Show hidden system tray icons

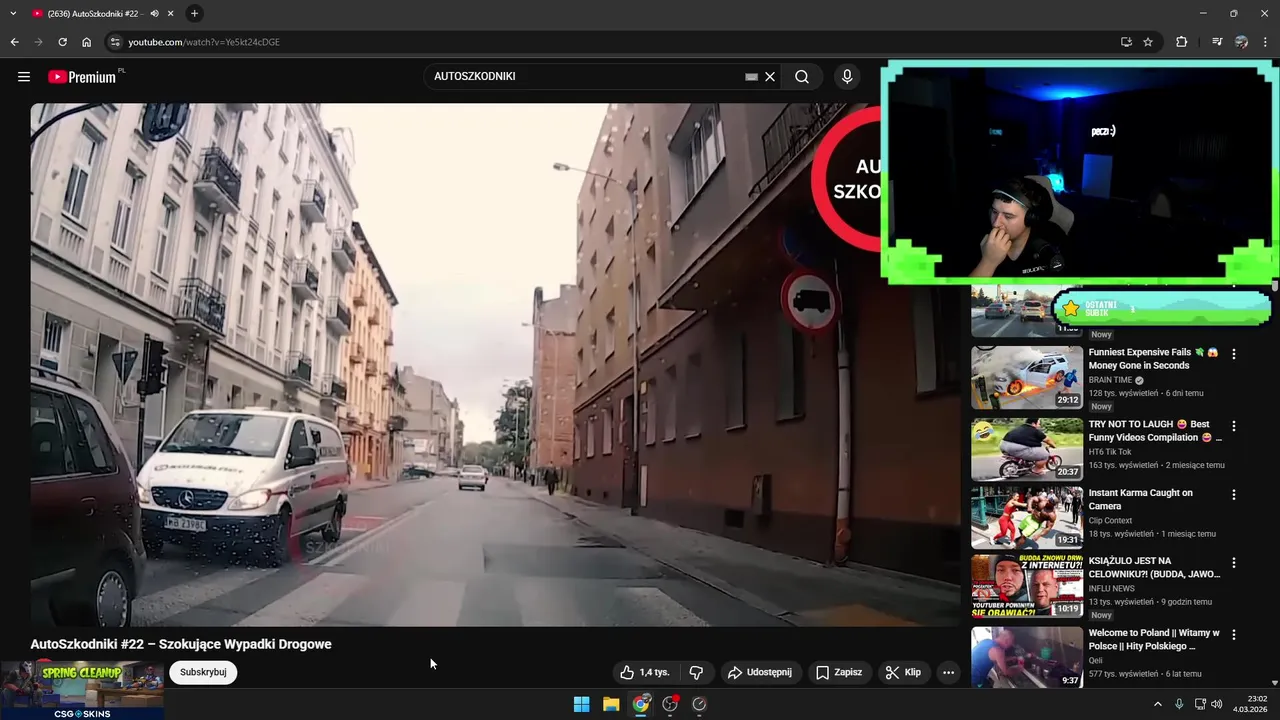pyautogui.click(x=1158, y=704)
